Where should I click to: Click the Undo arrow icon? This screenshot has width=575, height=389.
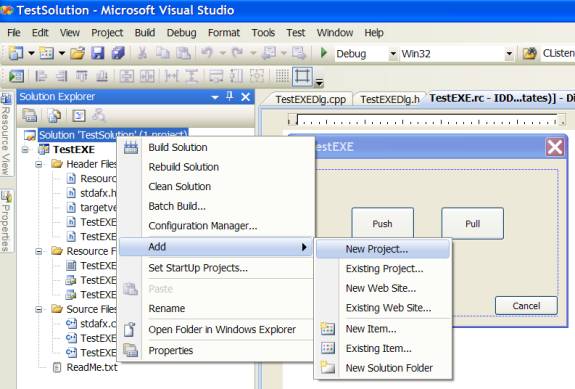pos(207,54)
